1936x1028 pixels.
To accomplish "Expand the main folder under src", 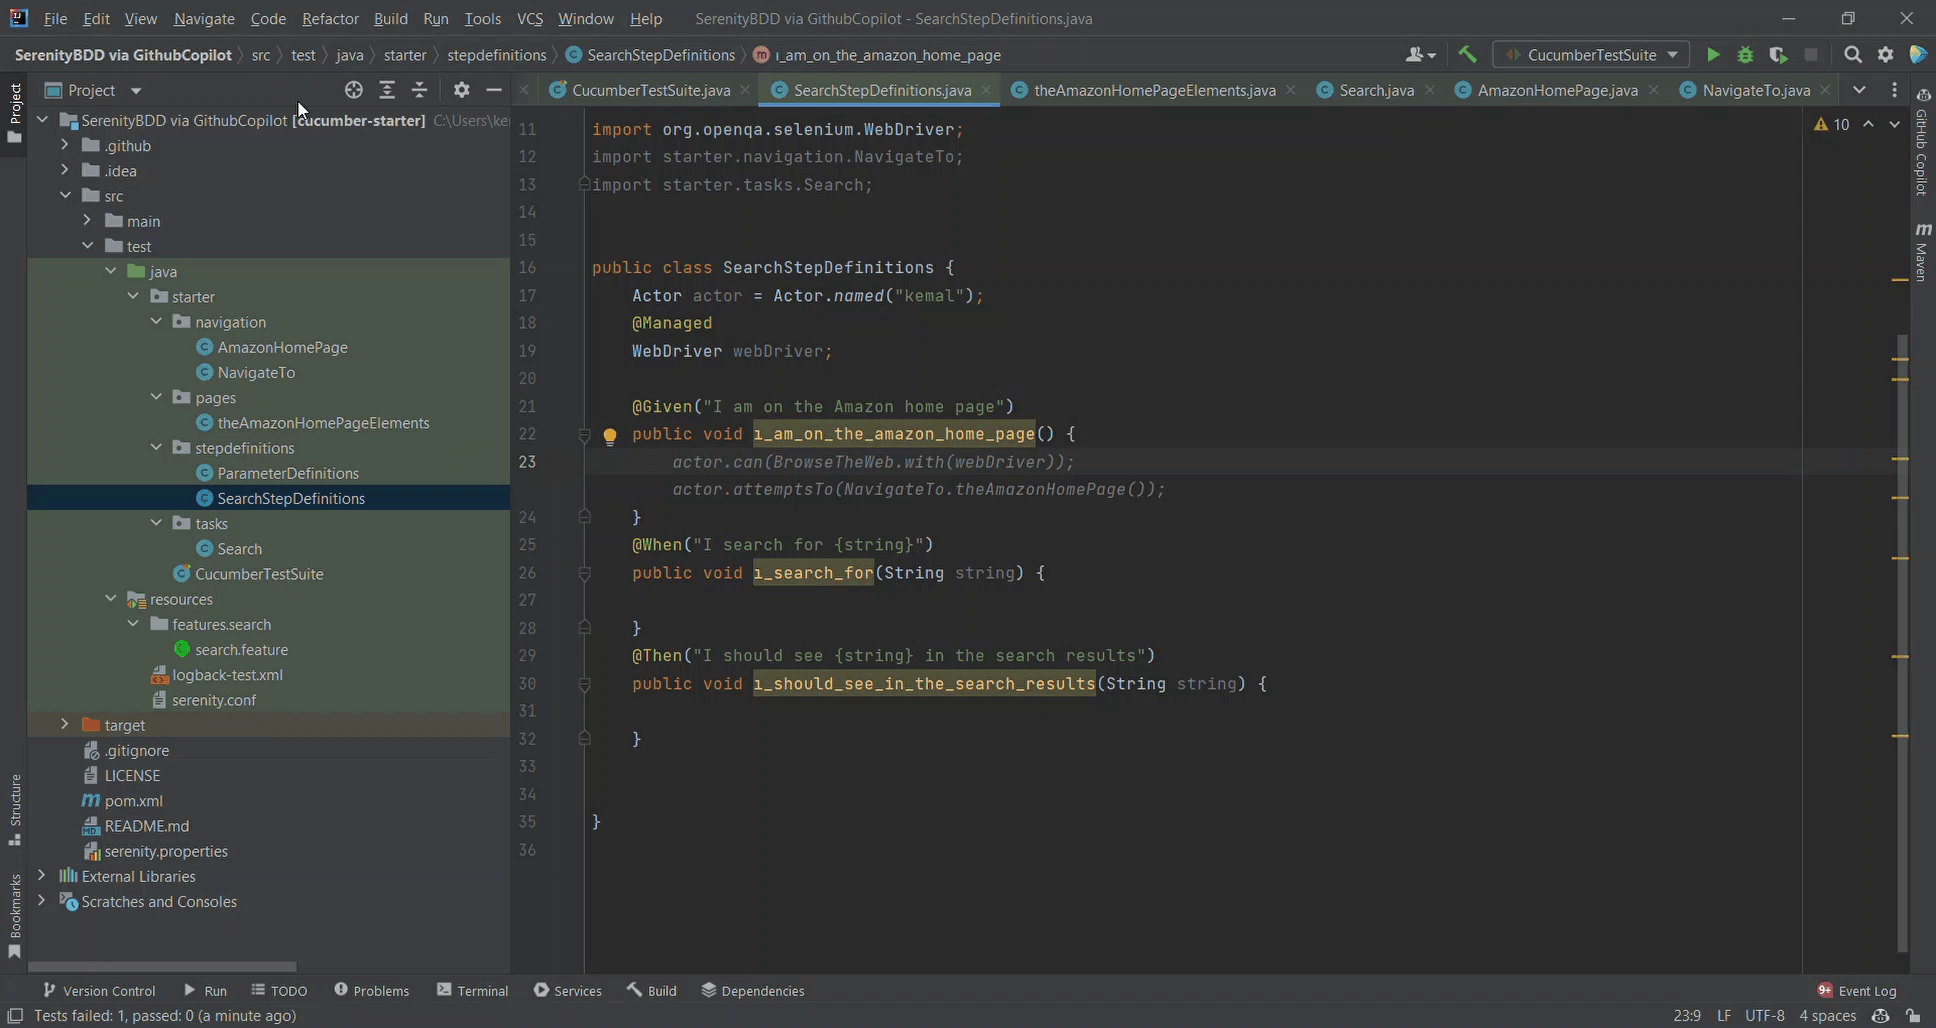I will point(88,220).
